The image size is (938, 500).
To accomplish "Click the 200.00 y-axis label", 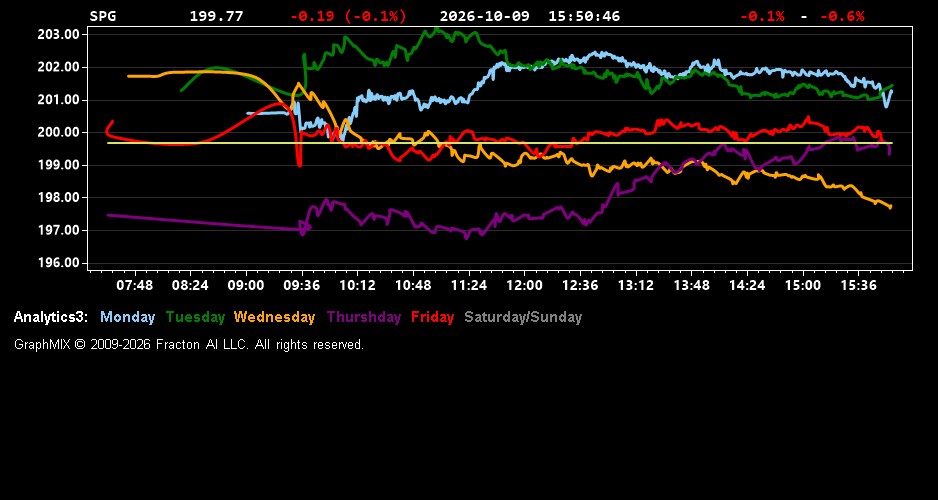I will tap(59, 132).
